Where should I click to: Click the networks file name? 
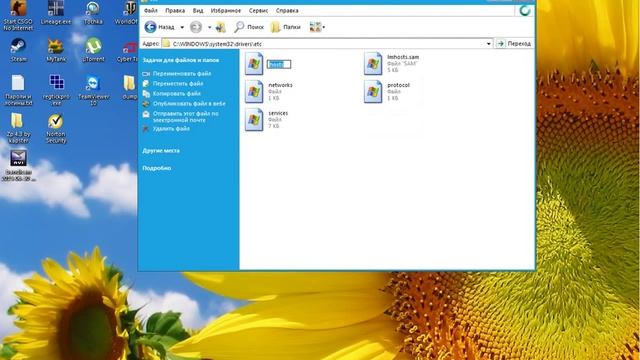point(280,85)
